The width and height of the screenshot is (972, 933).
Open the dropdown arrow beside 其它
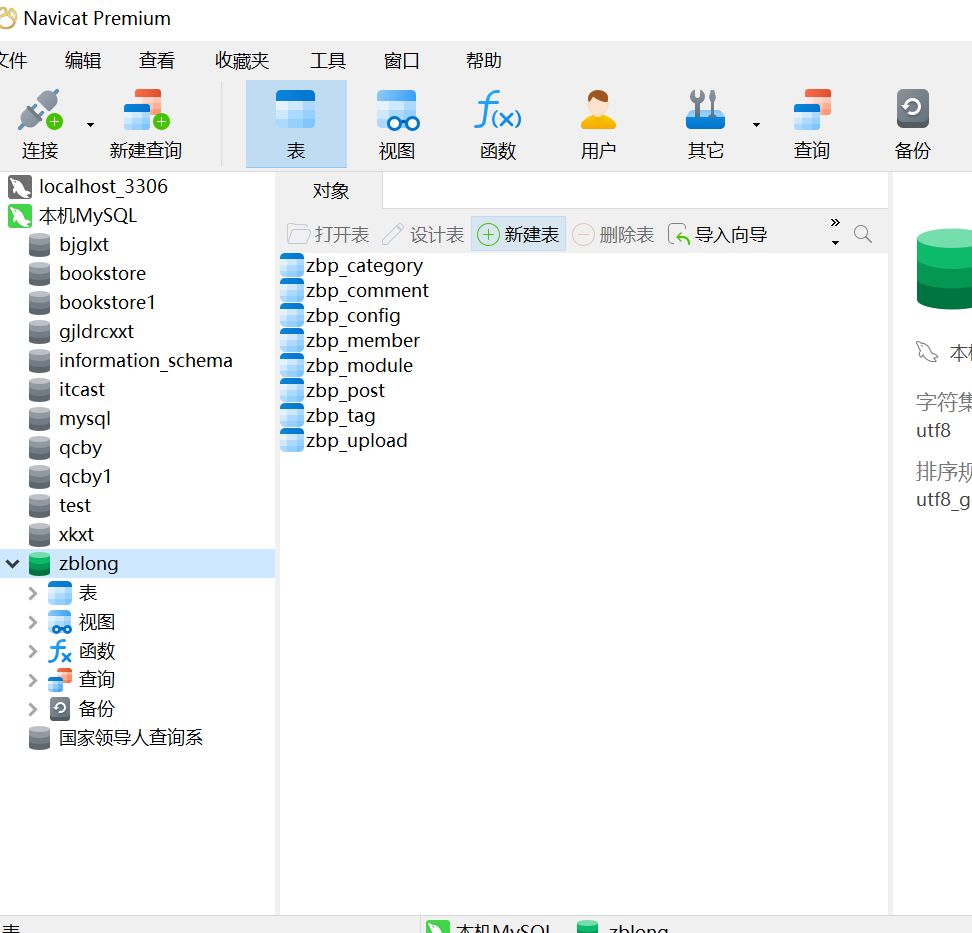tap(756, 125)
